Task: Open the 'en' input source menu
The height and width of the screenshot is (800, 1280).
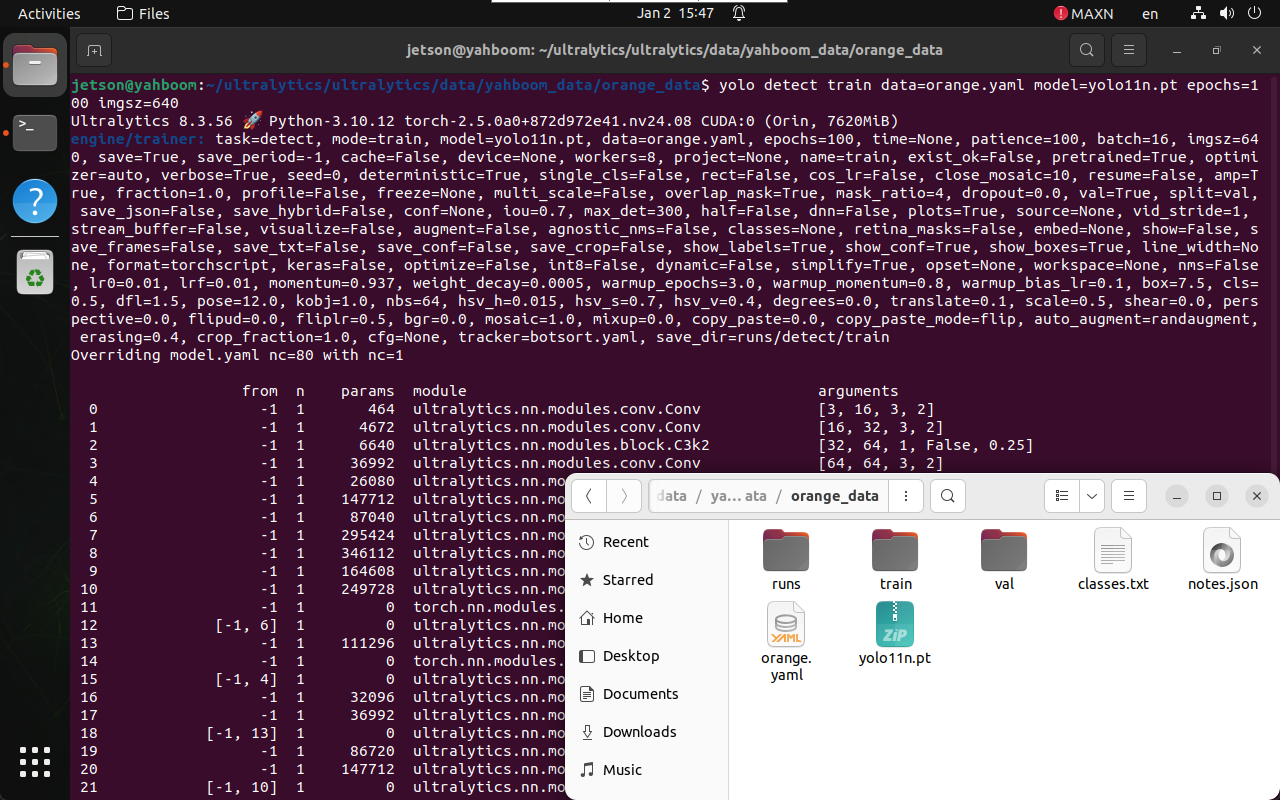Action: click(1150, 14)
